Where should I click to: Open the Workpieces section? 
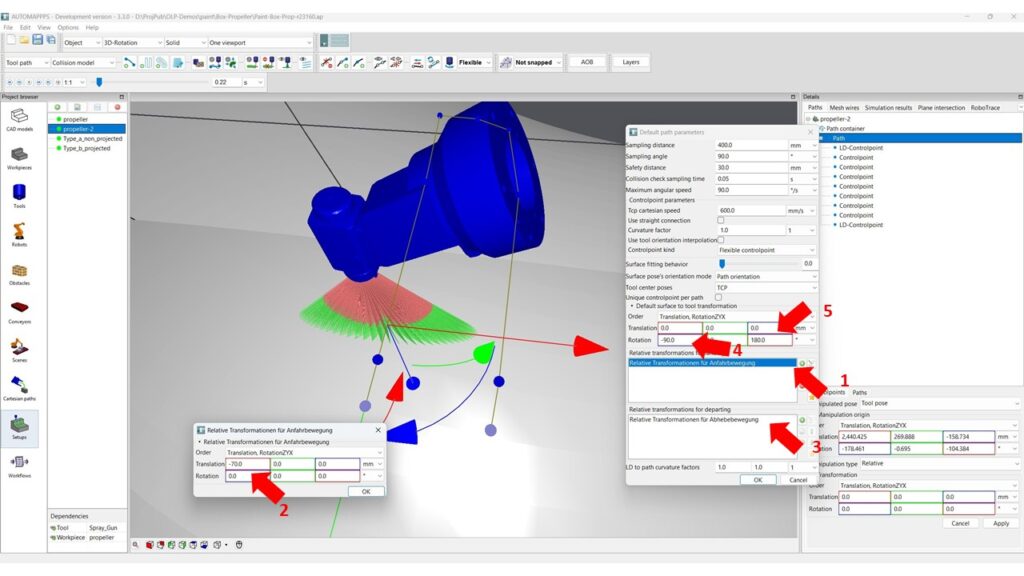pos(20,158)
